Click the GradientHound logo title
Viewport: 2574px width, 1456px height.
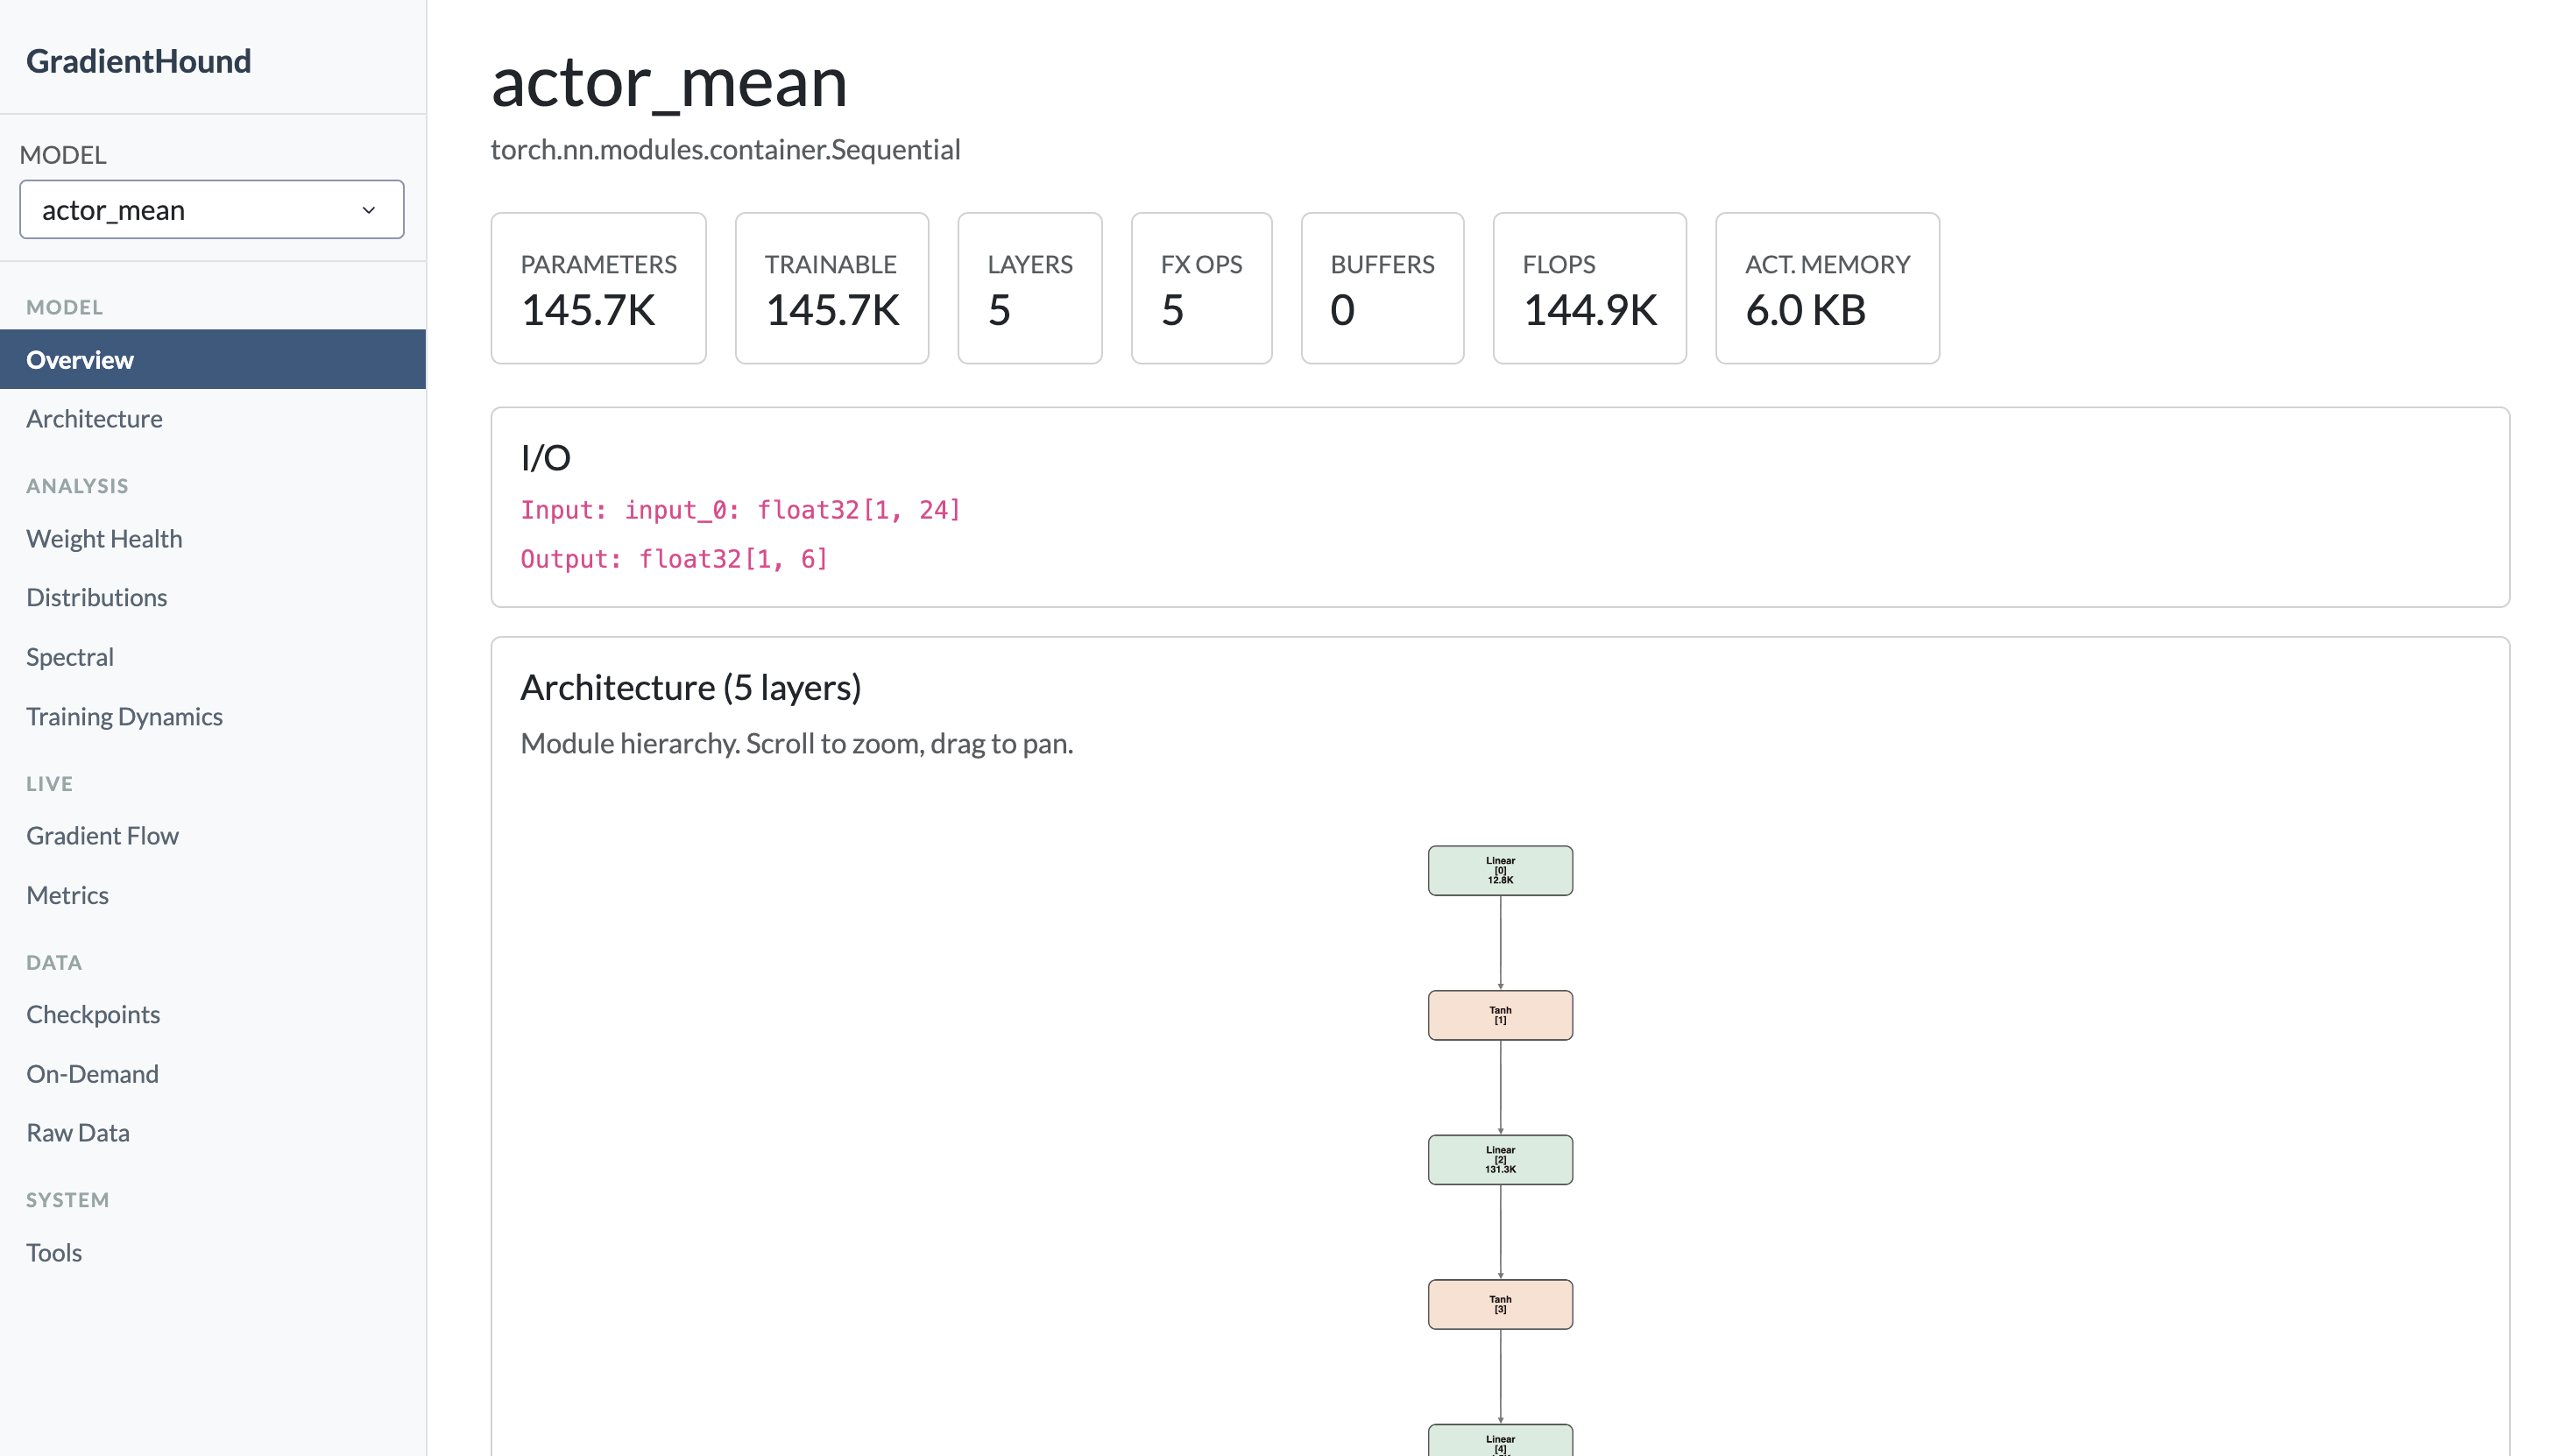click(138, 61)
